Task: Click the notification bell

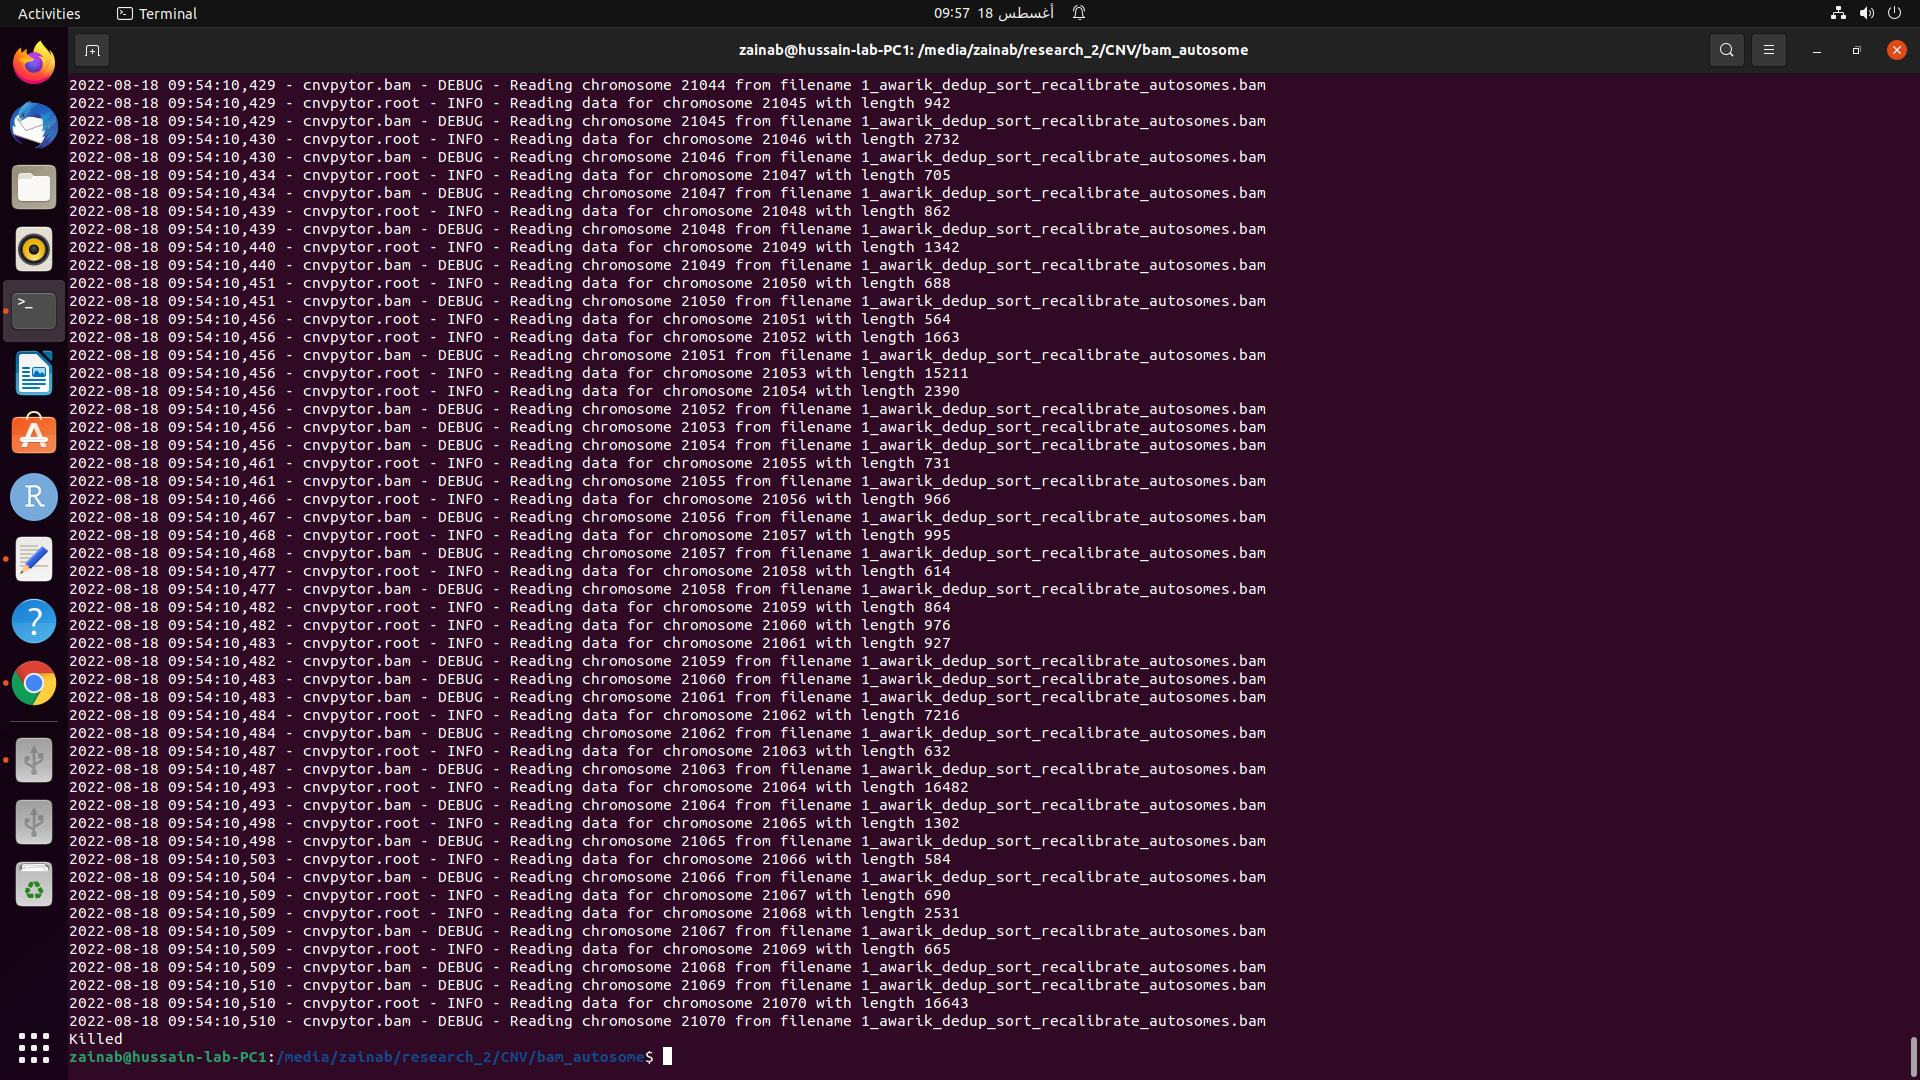Action: (x=1079, y=13)
